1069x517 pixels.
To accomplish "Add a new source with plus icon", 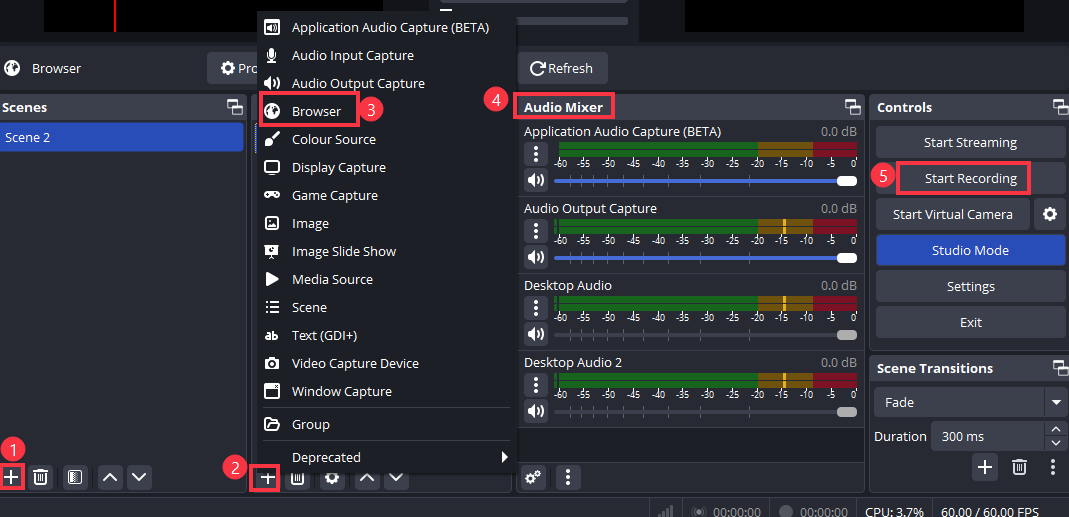I will pos(269,478).
